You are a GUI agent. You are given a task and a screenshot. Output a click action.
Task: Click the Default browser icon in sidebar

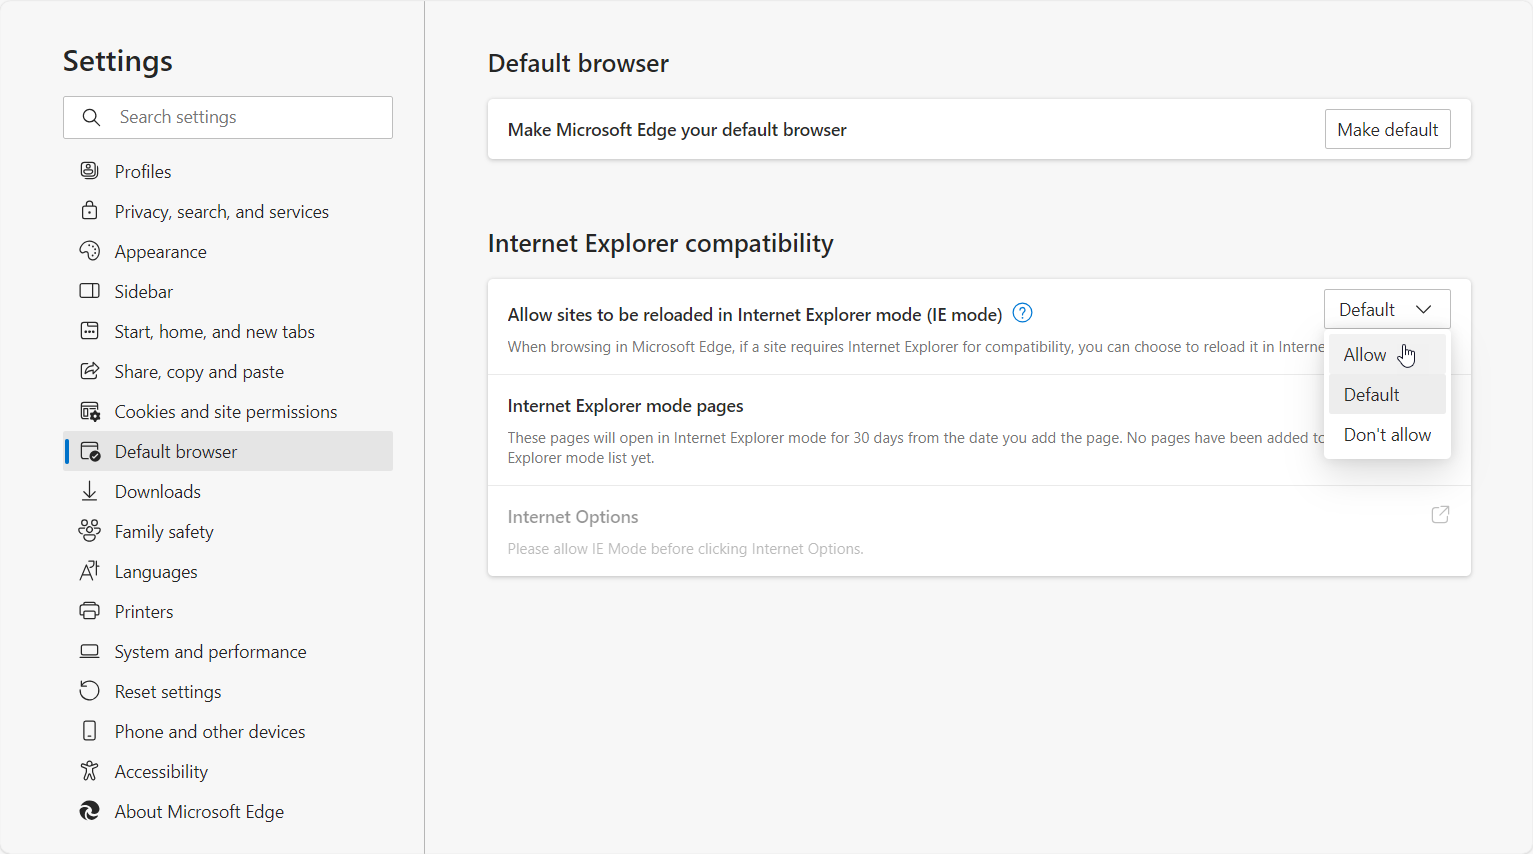(90, 451)
